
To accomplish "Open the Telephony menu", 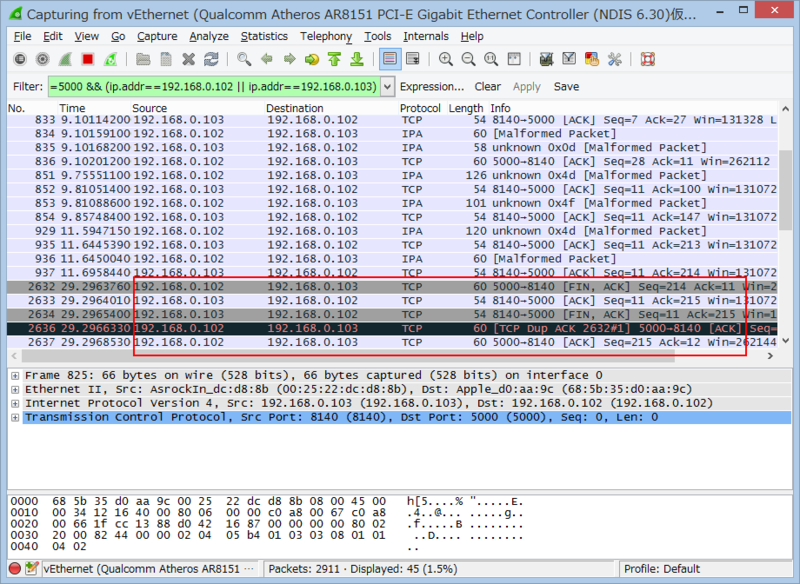I will (x=326, y=36).
